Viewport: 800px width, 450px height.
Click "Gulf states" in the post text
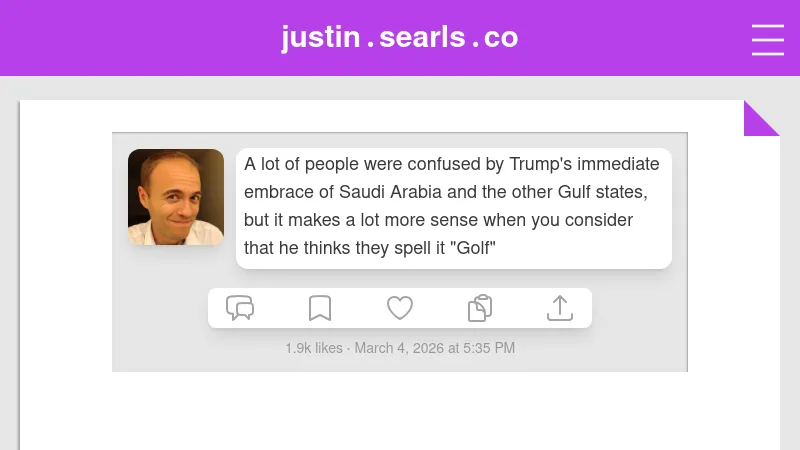(600, 192)
